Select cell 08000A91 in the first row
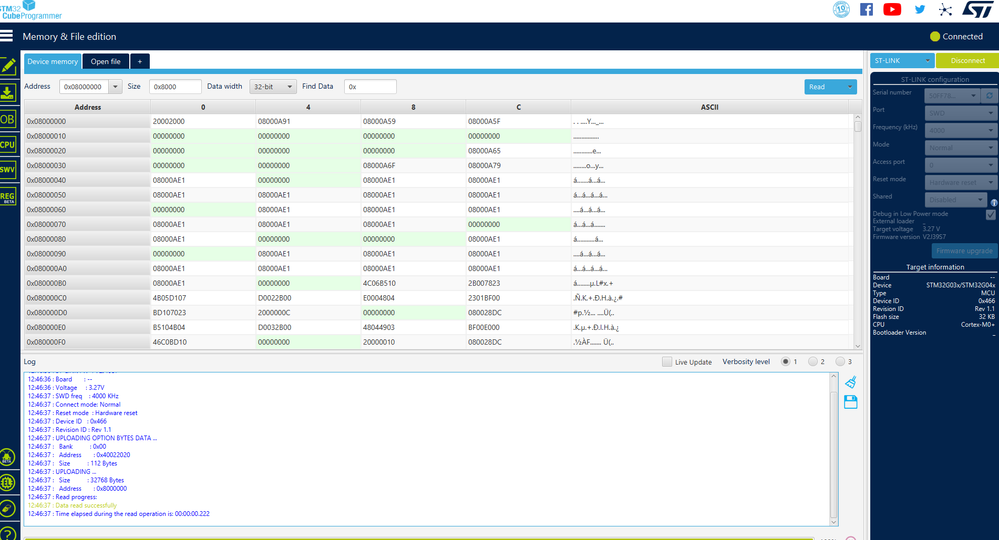Image resolution: width=999 pixels, height=540 pixels. coord(308,121)
